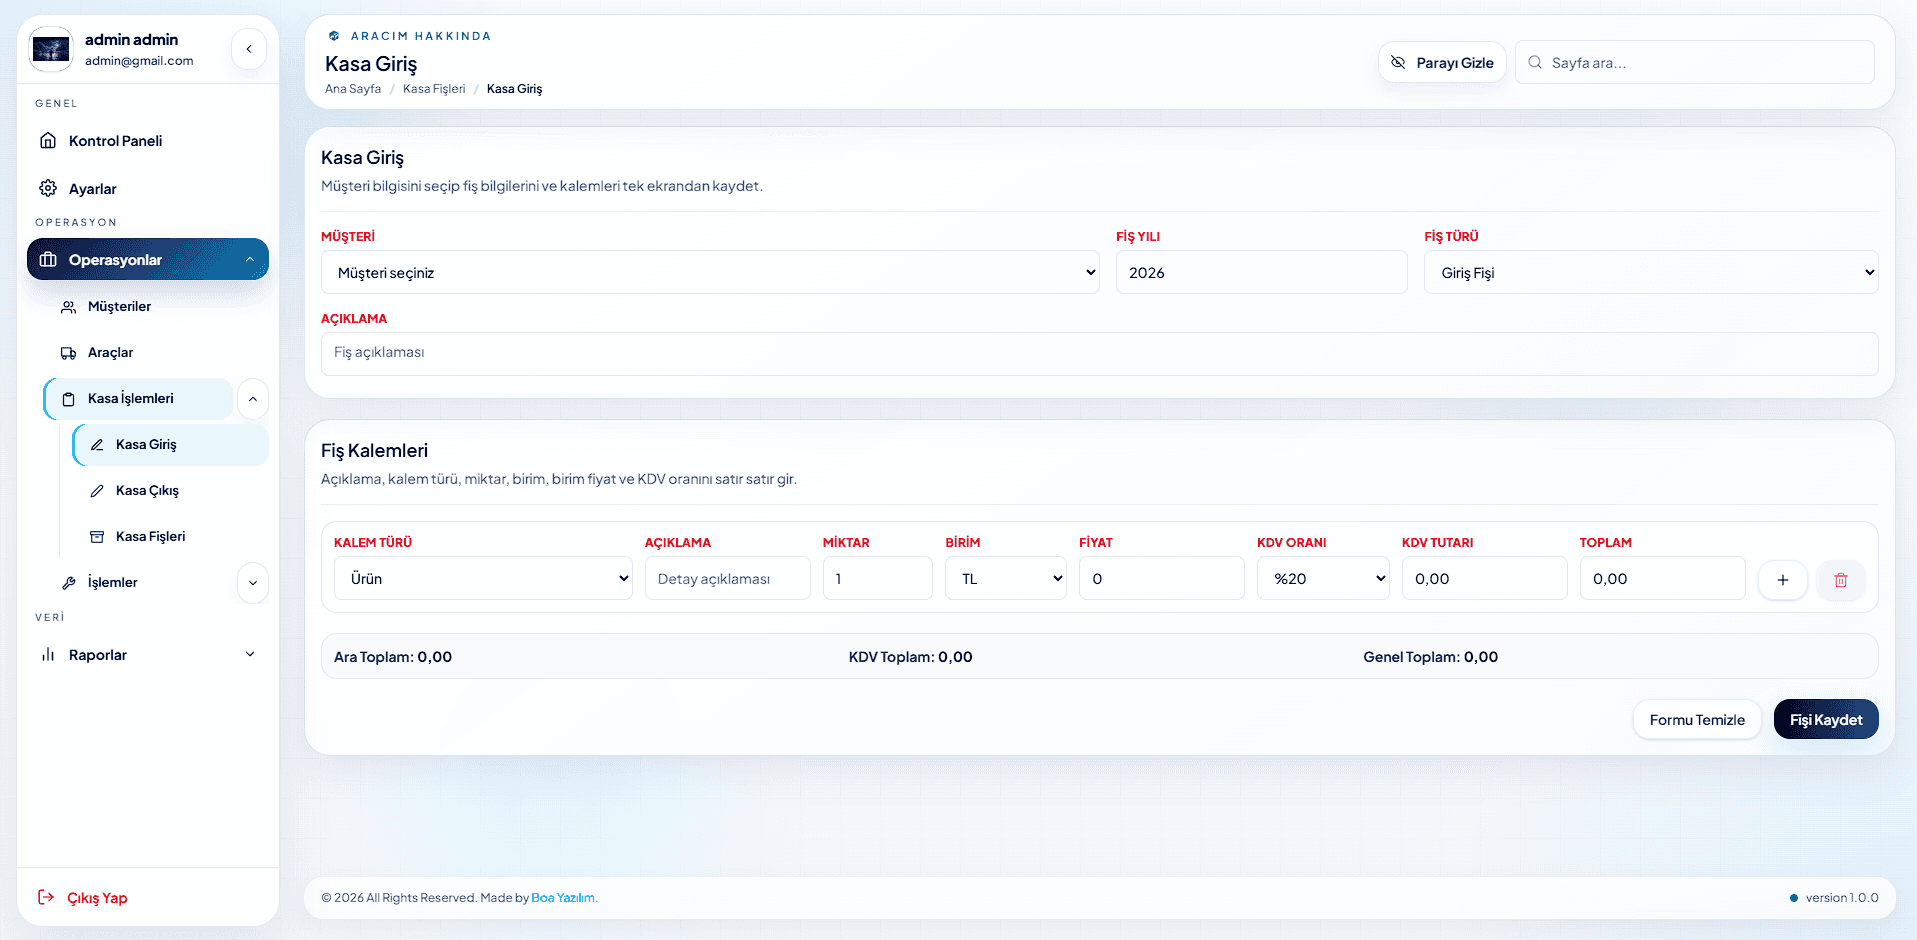Open the KDV Oranı %20 dropdown
This screenshot has width=1917, height=940.
click(x=1323, y=578)
